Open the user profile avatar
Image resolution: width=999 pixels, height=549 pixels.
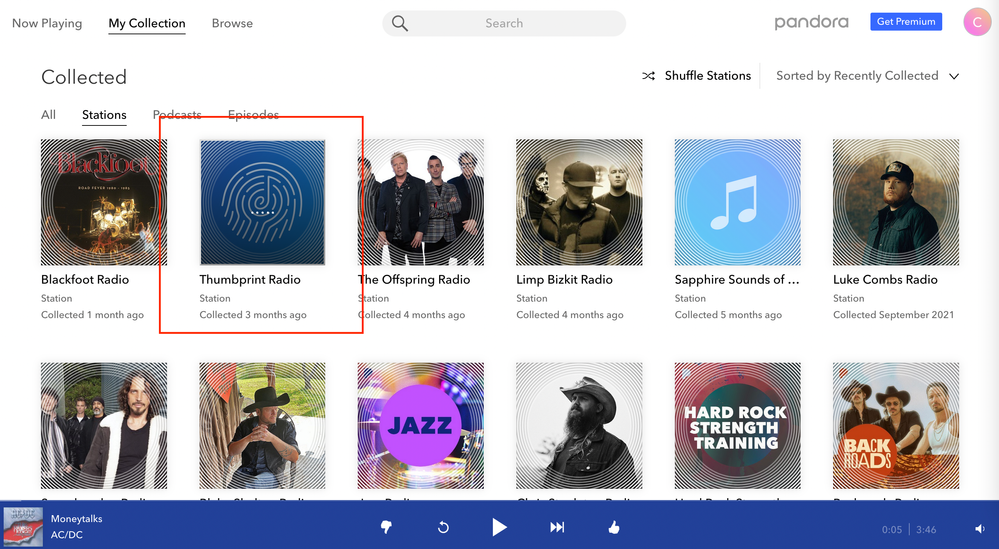(977, 22)
